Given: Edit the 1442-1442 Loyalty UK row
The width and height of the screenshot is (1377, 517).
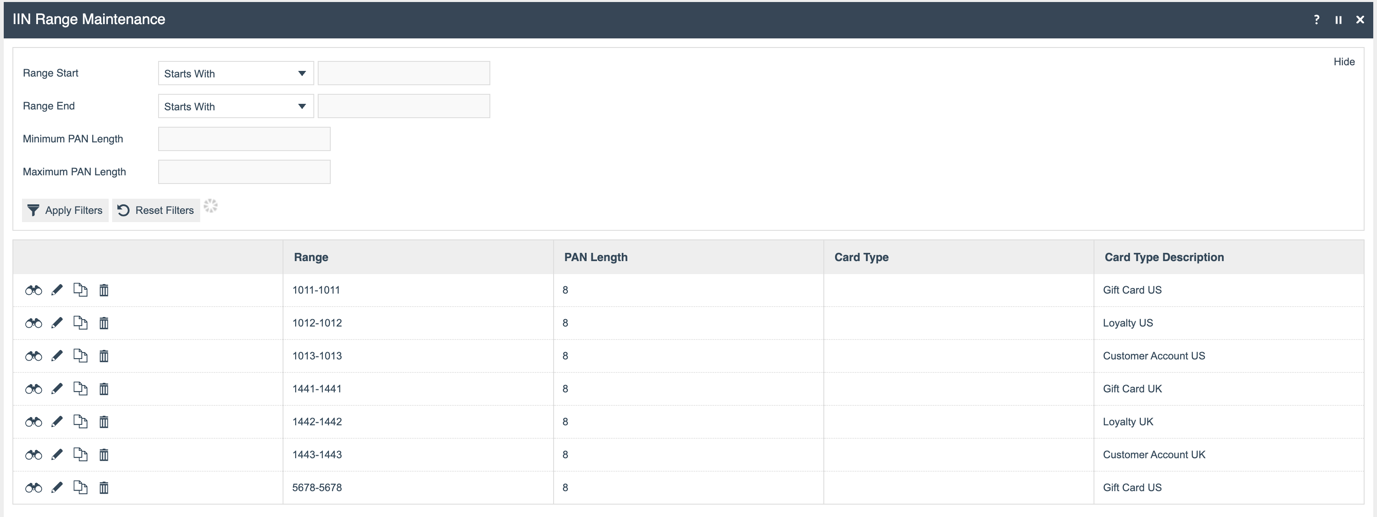Looking at the screenshot, I should [57, 422].
